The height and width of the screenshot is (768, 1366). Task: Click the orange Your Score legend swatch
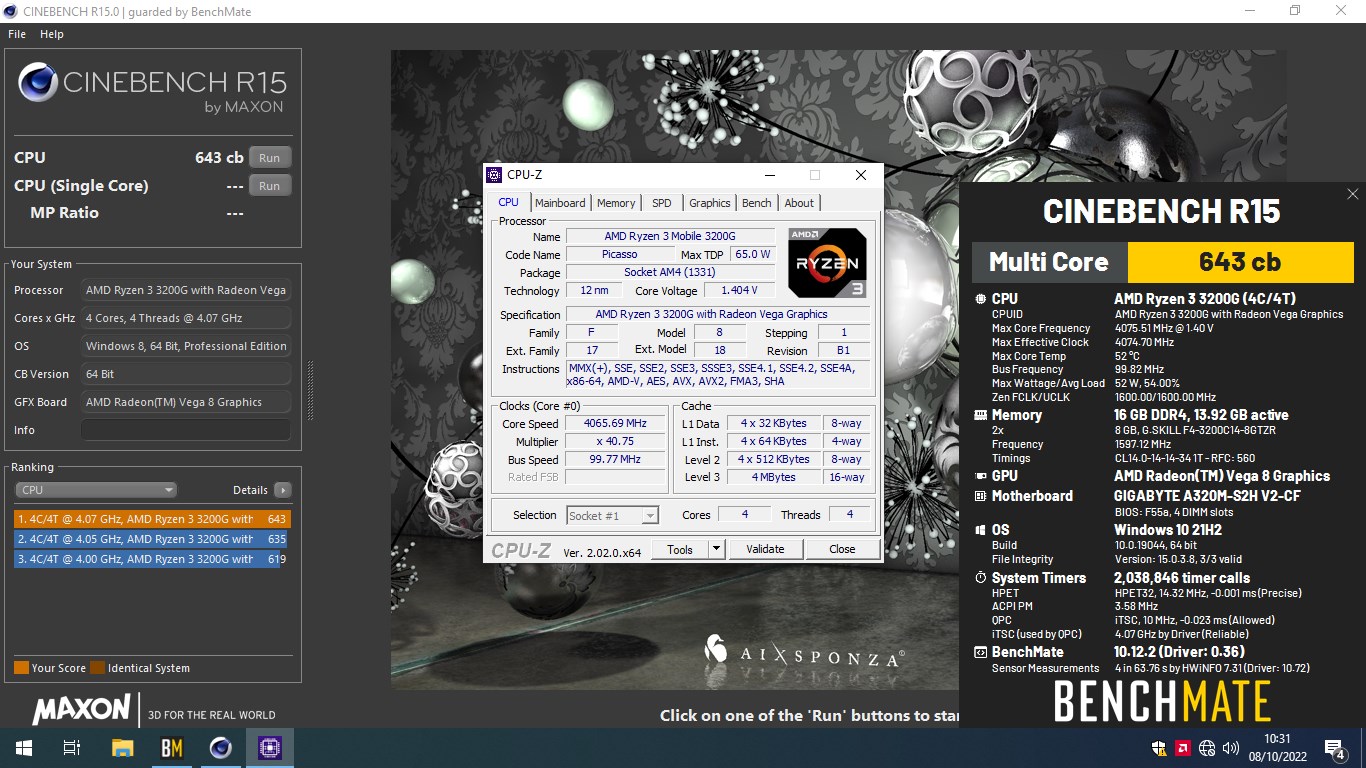21,668
